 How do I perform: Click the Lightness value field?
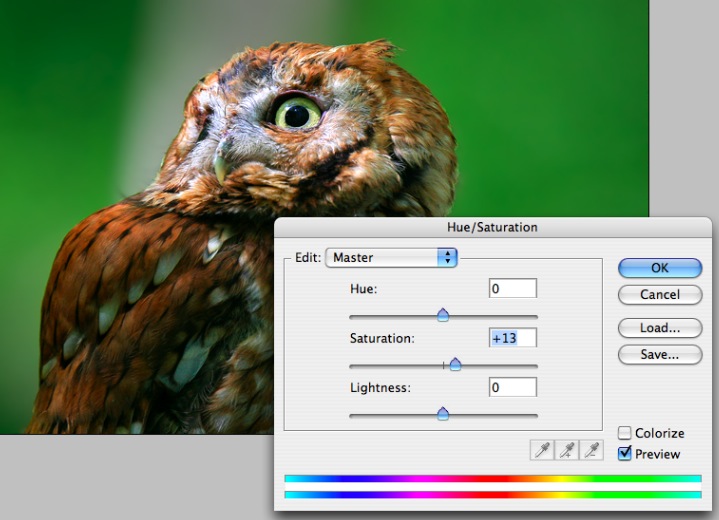[x=513, y=387]
